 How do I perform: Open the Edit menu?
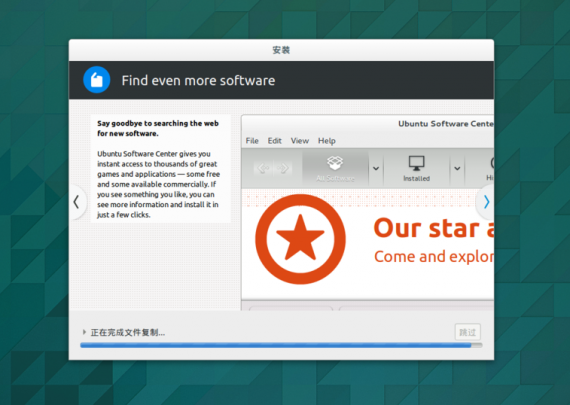pos(274,141)
